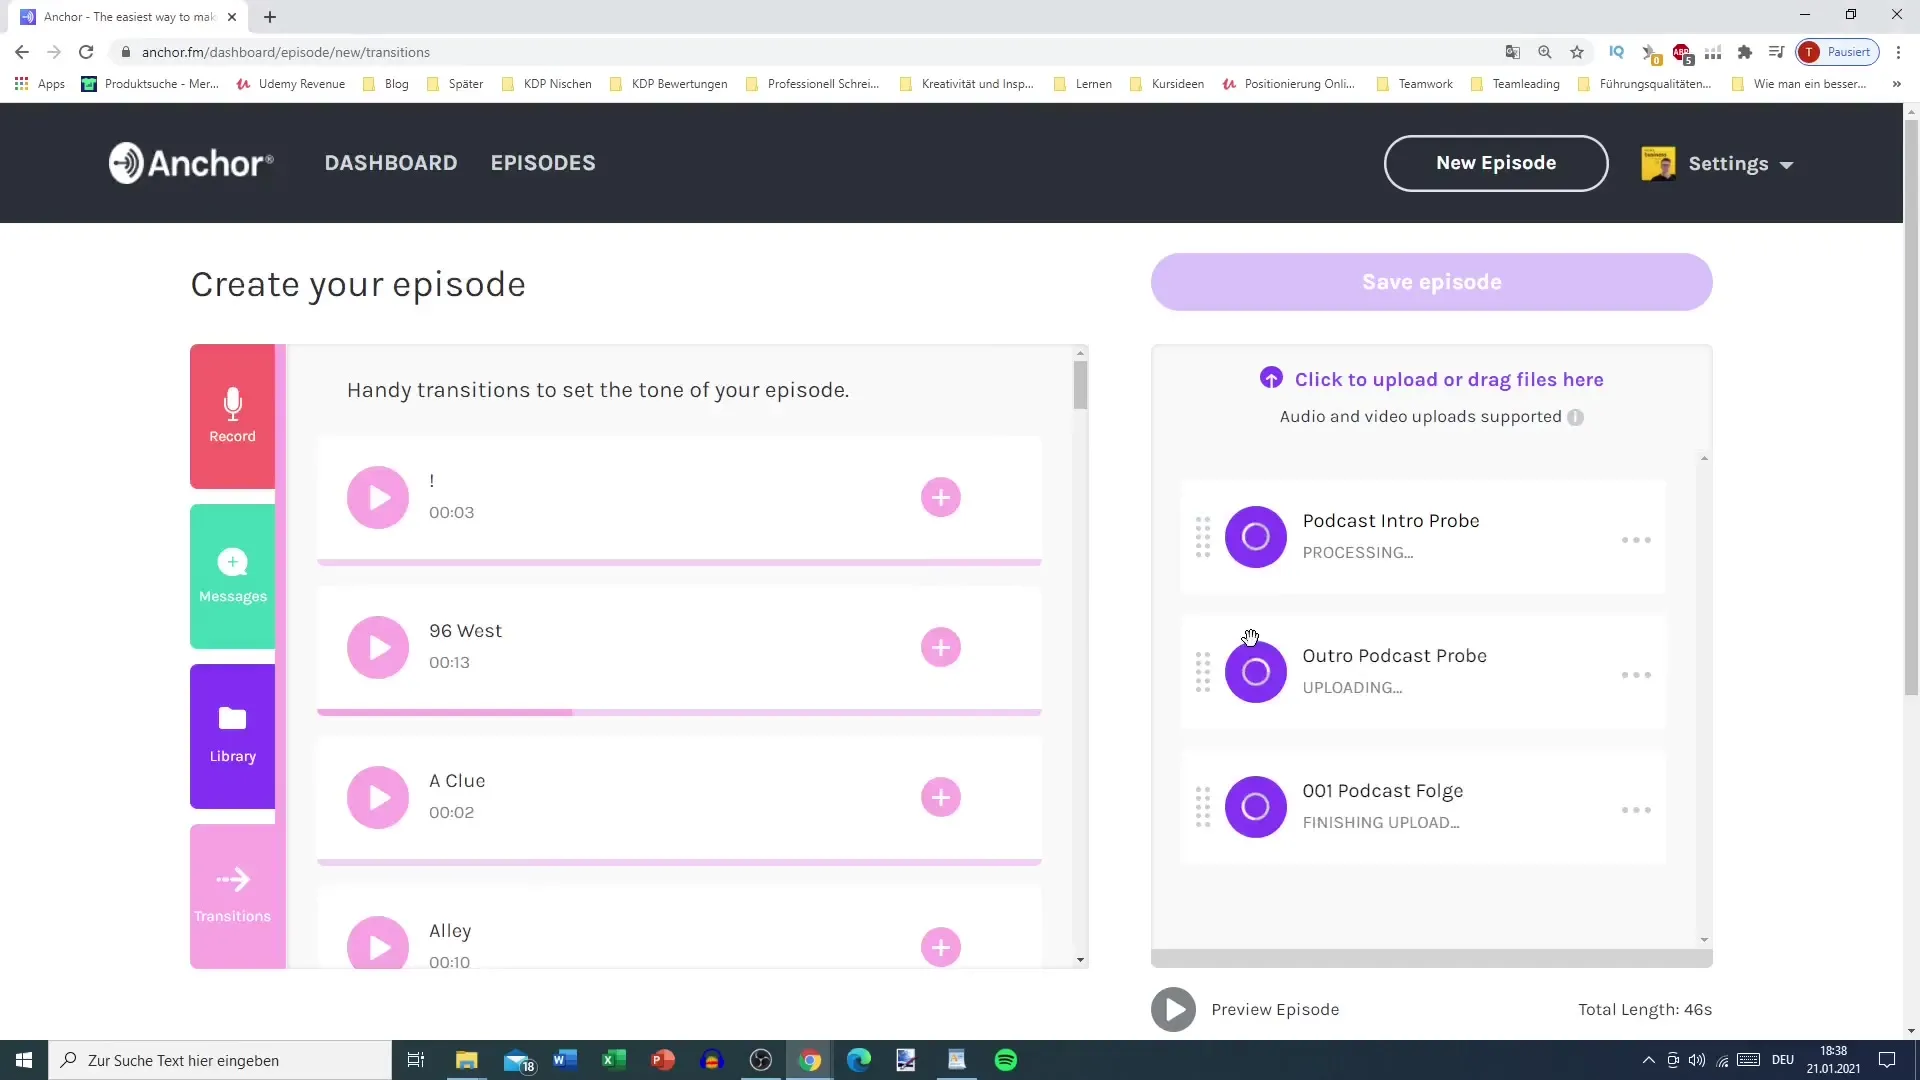
Task: Open options menu for 001 Podcast Folge
Action: [1636, 810]
